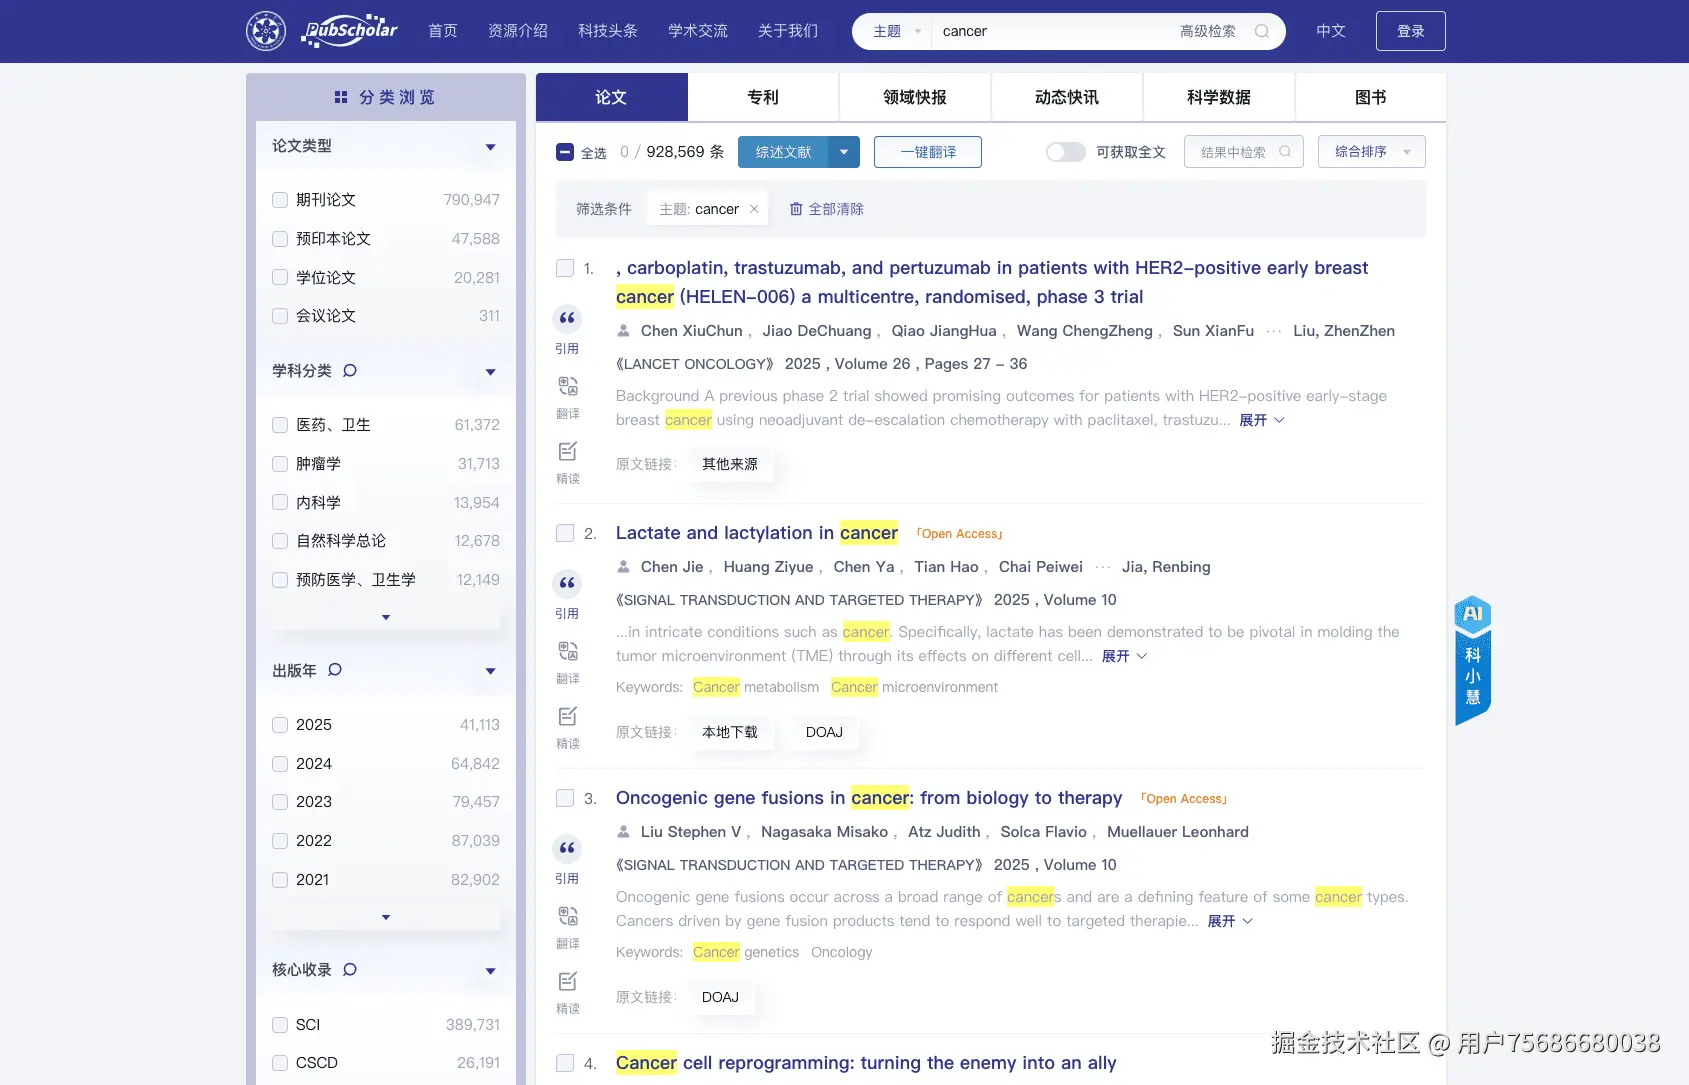This screenshot has height=1085, width=1689.
Task: Collapse the 论文类型 filter section
Action: [490, 147]
